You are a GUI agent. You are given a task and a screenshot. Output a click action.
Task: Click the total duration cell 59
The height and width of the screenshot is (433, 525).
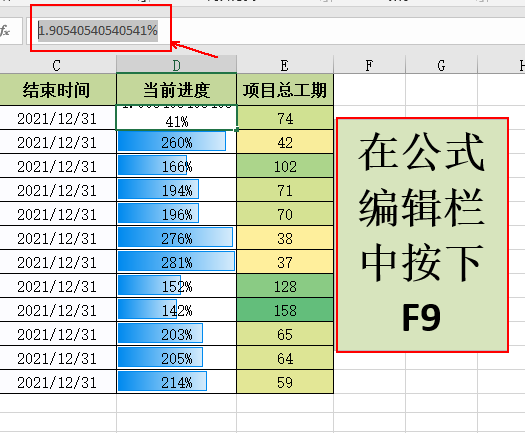tap(285, 382)
